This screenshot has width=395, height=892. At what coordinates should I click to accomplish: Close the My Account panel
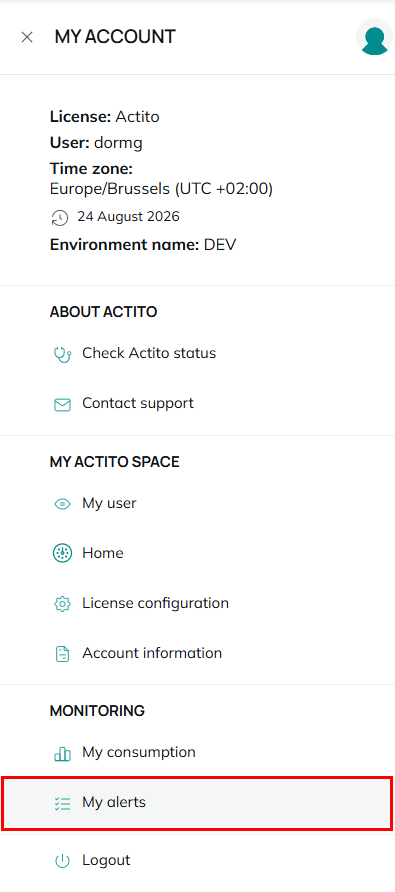click(x=27, y=38)
